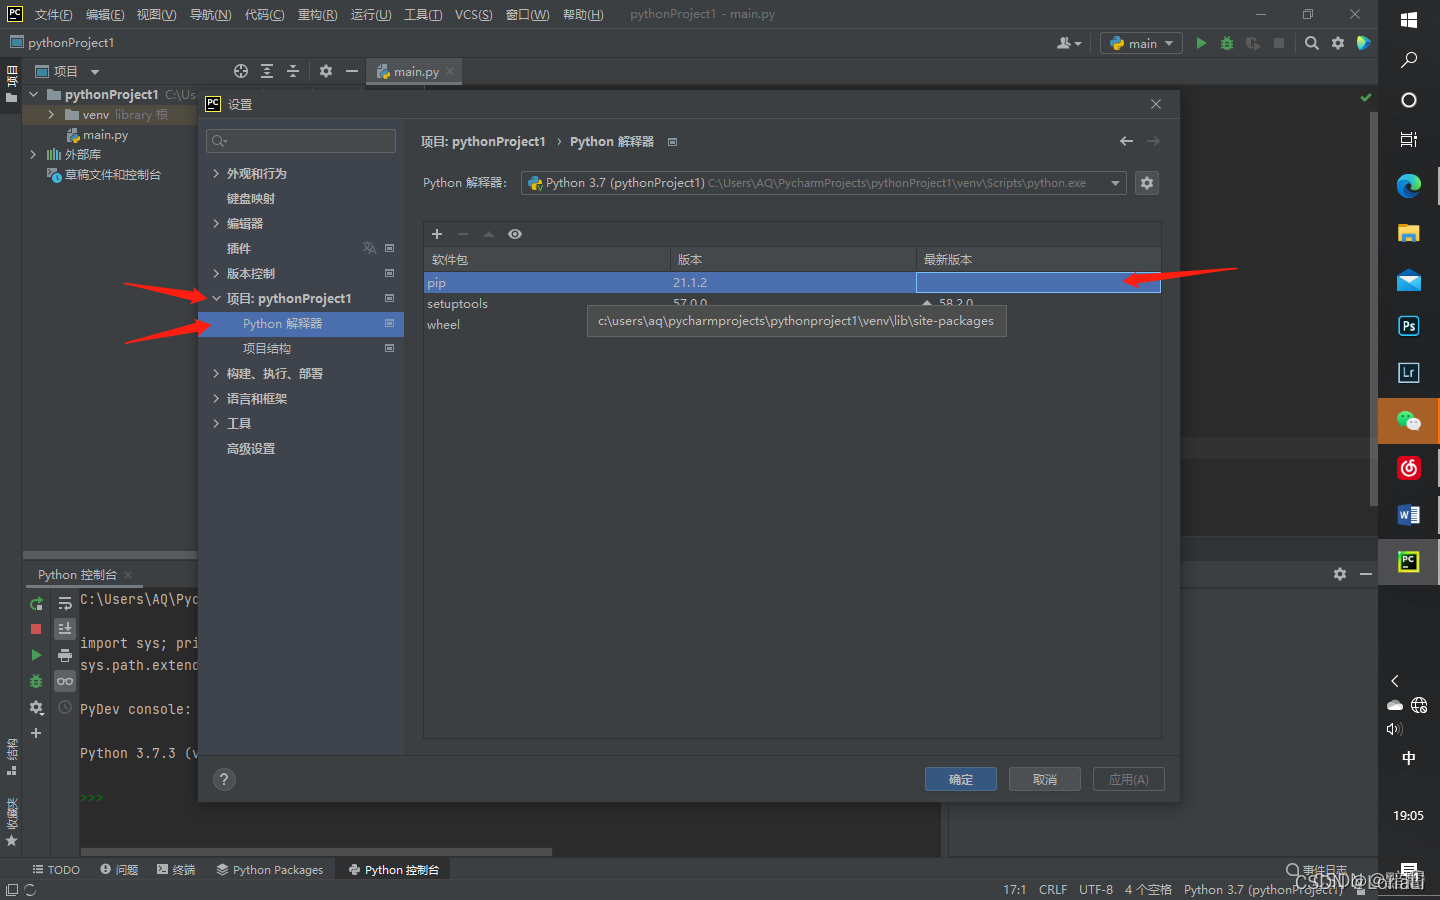Image resolution: width=1440 pixels, height=900 pixels.
Task: Click the back arrow in settings
Action: (1126, 141)
